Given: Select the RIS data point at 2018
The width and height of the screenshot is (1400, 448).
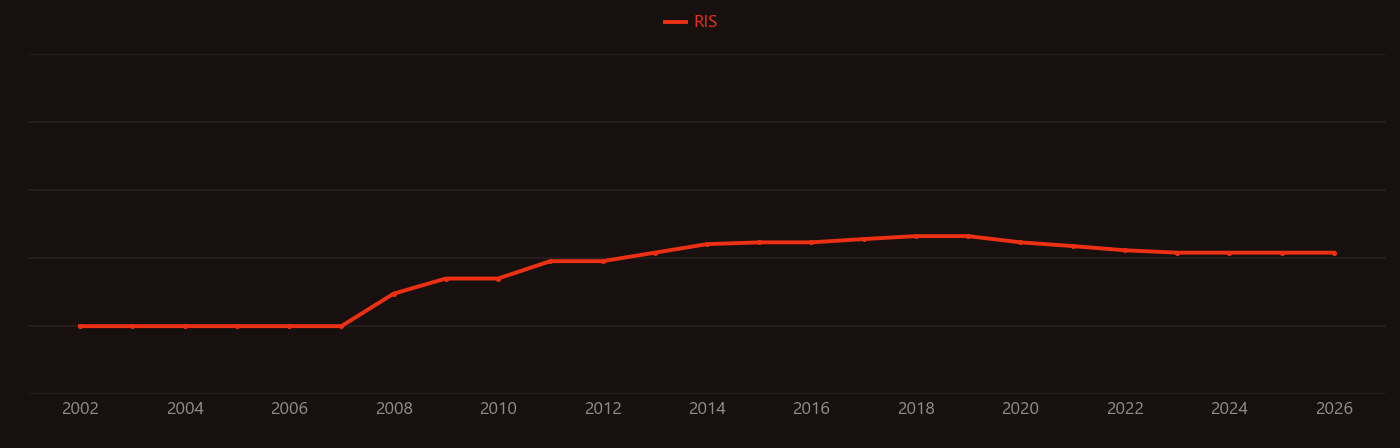Looking at the screenshot, I should pos(916,236).
